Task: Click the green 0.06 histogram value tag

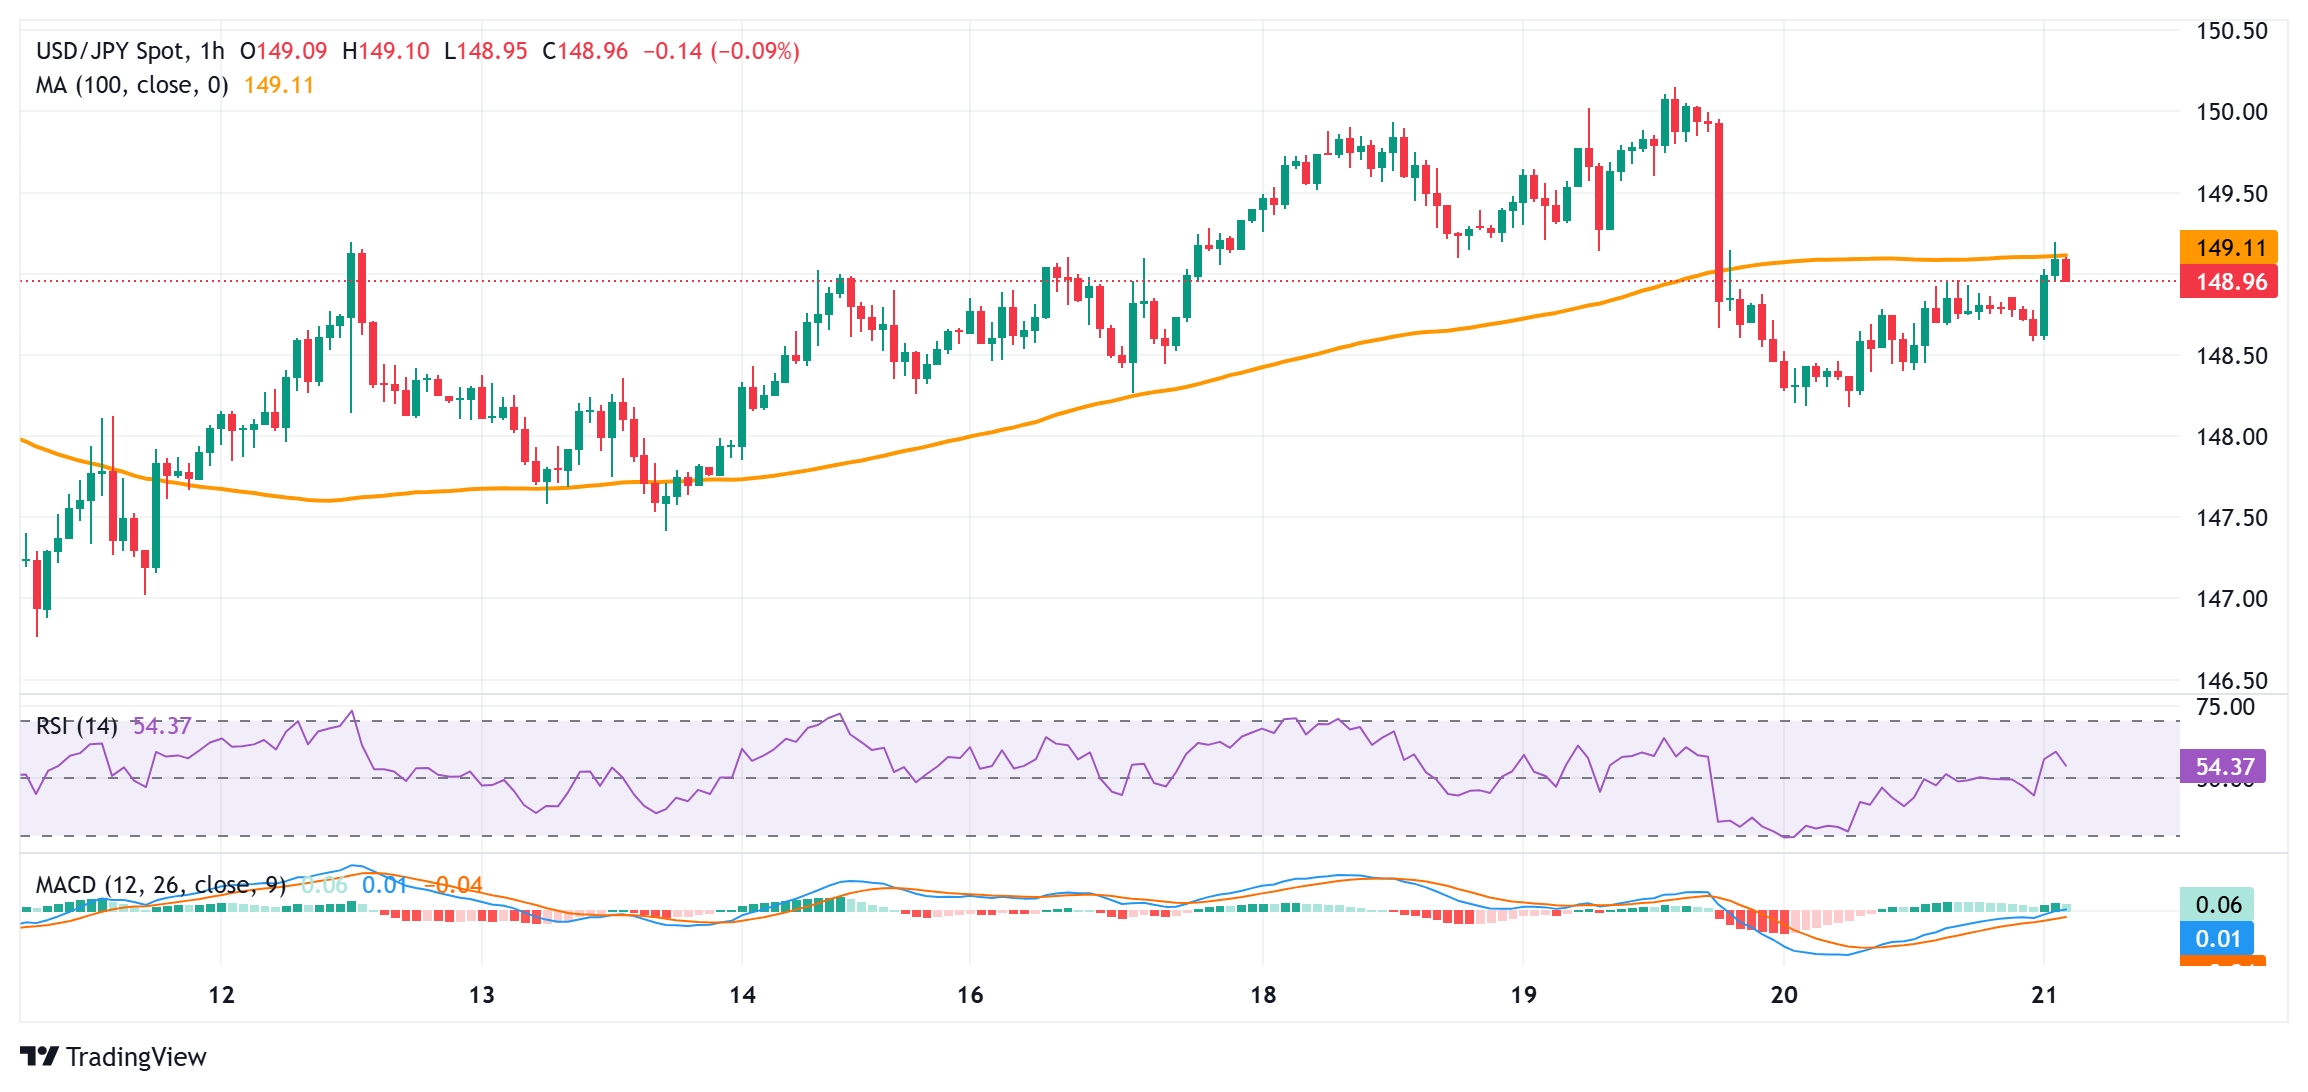Action: 2217,905
